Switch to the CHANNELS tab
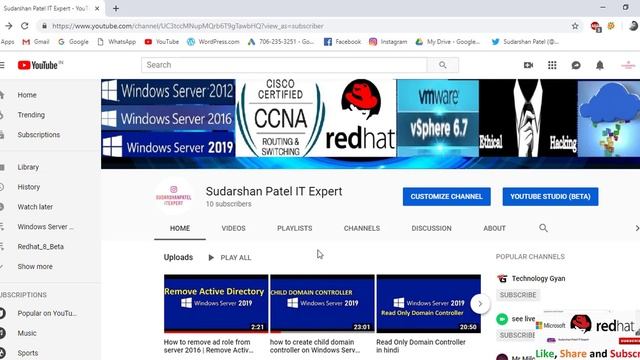Image resolution: width=640 pixels, height=360 pixels. 362,228
